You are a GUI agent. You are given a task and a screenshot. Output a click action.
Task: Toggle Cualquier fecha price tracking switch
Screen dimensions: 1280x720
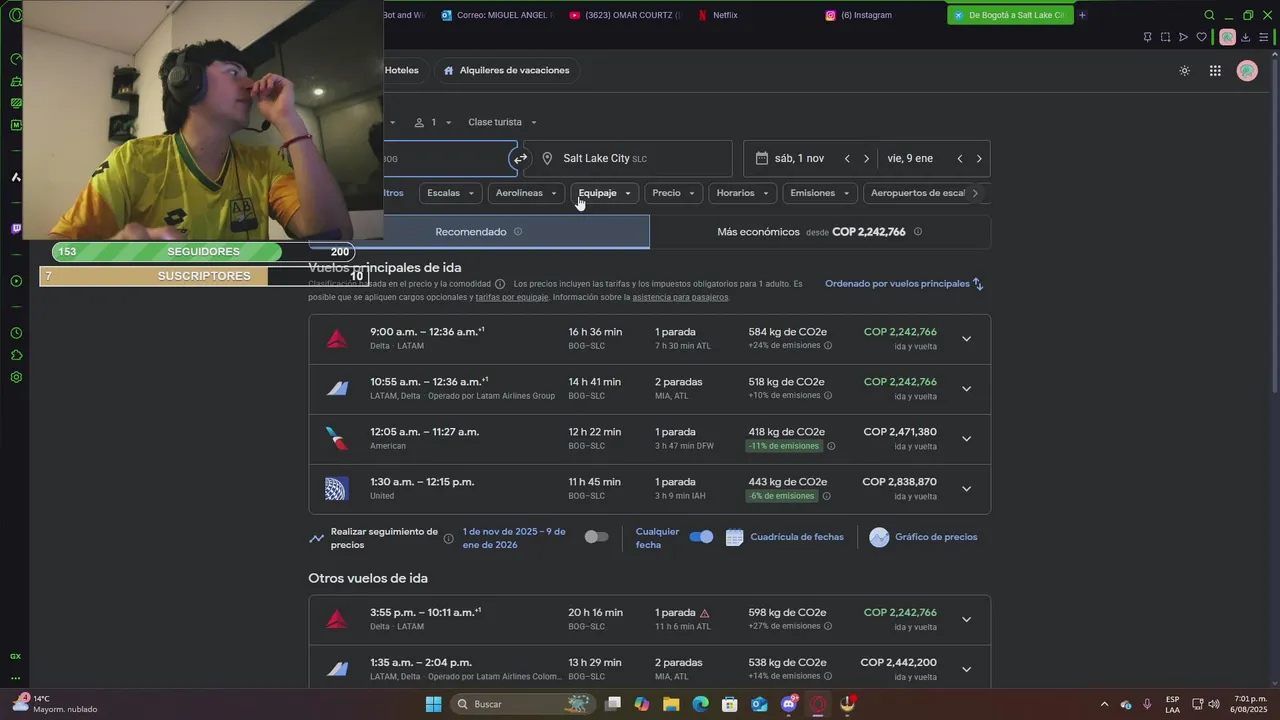click(x=701, y=537)
